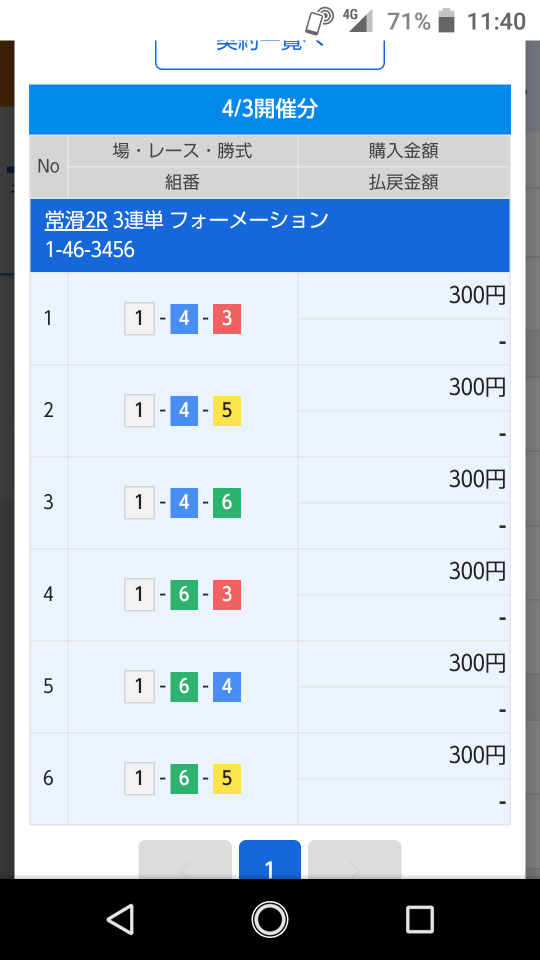Tap the partially visible 一覧 button at top
Image resolution: width=540 pixels, height=960 pixels.
[269, 55]
